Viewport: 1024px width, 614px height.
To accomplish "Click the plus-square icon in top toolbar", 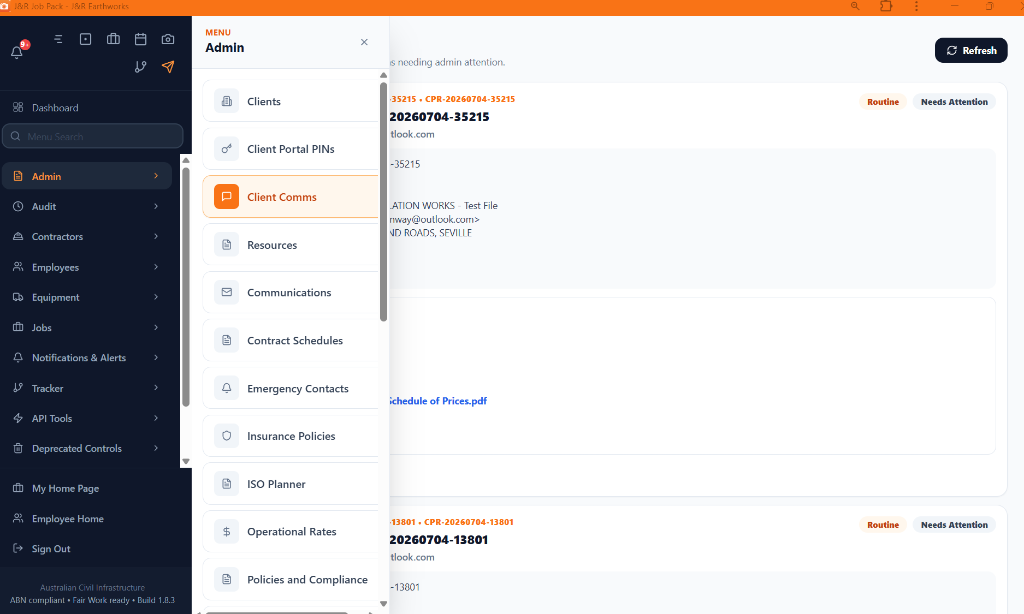I will click(x=86, y=39).
